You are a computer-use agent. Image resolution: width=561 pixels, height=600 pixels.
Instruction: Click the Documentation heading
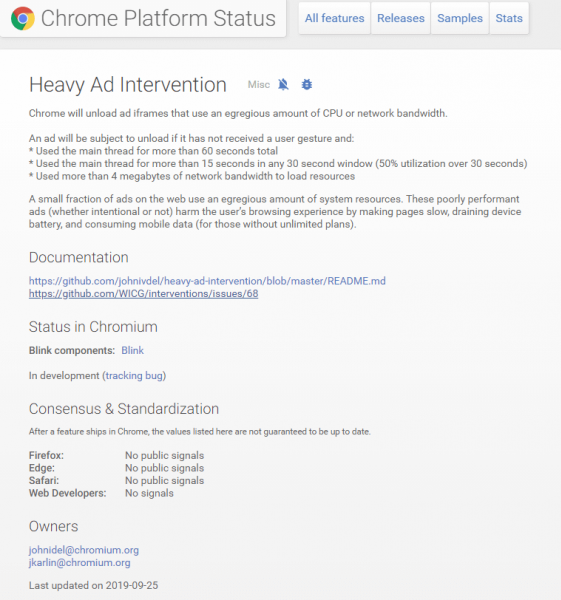(x=78, y=257)
